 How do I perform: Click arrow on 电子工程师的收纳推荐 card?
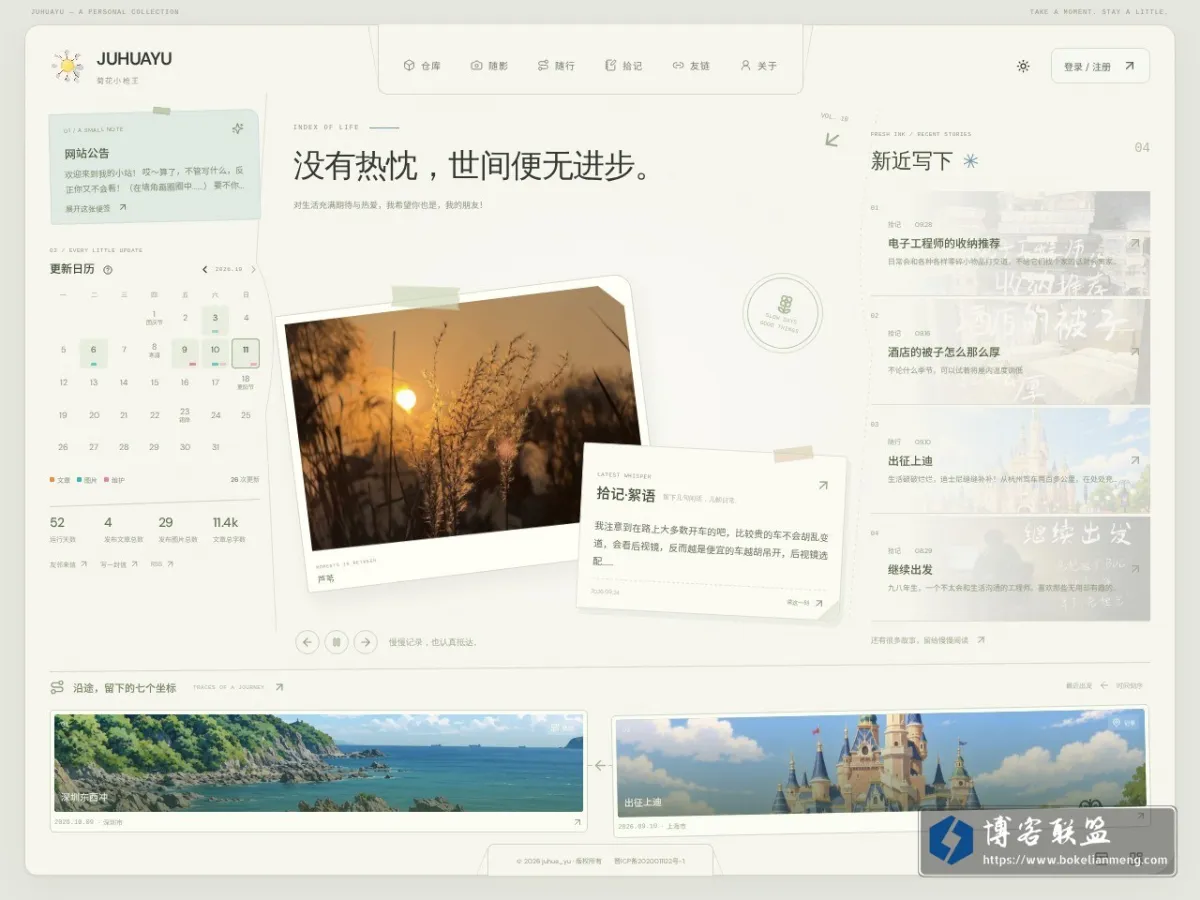pyautogui.click(x=1135, y=243)
